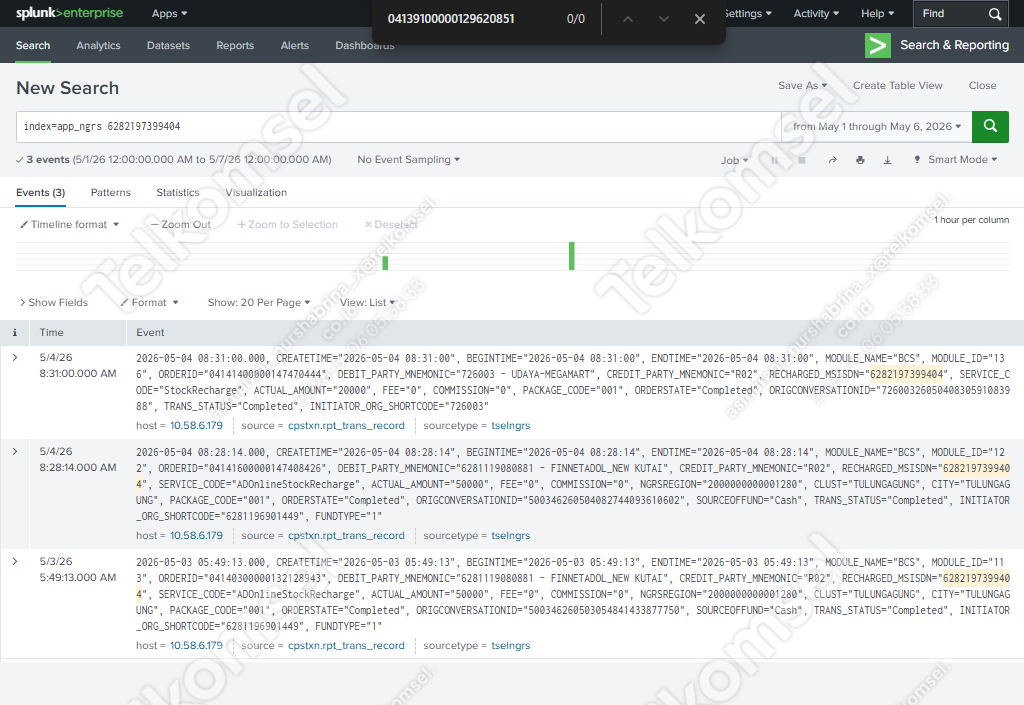Screen dimensions: 1024x705
Task: Click source cpstxn.rpt_trans_record in first event
Action: tap(346, 426)
